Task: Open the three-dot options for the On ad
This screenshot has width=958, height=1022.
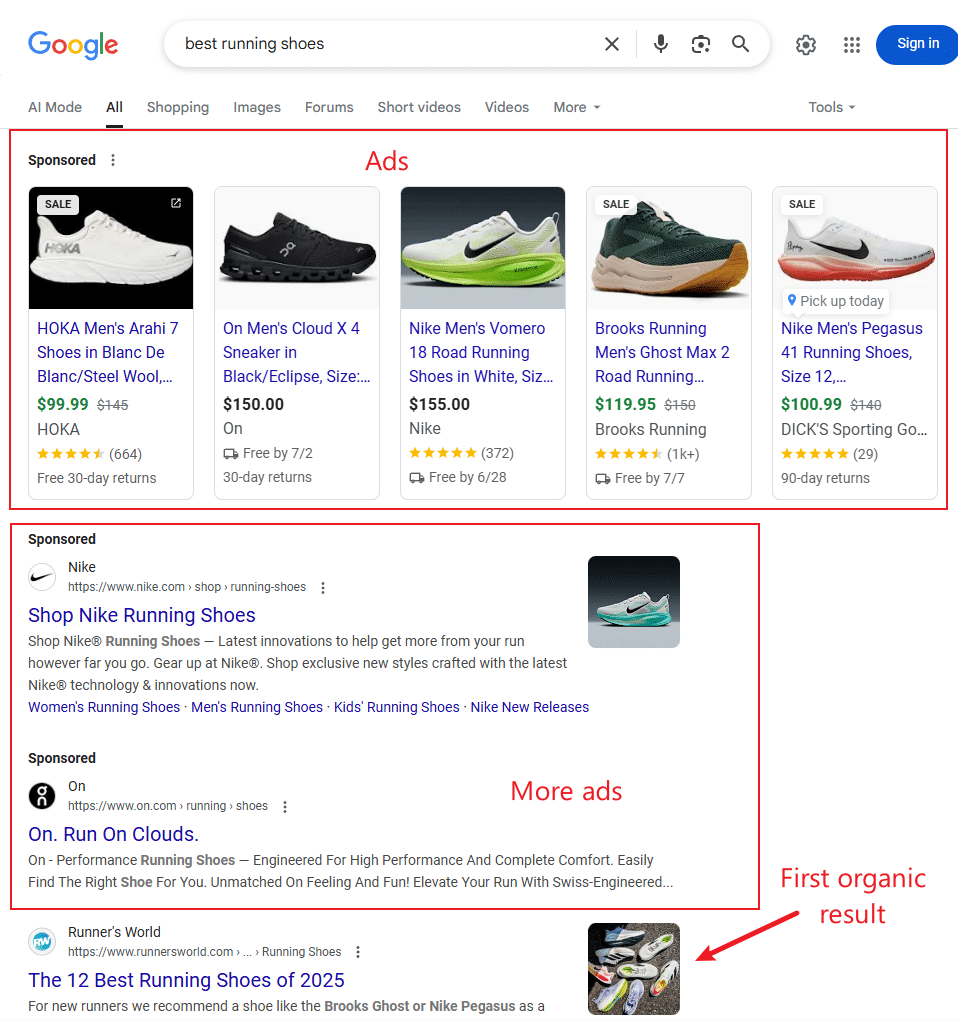Action: [x=285, y=806]
